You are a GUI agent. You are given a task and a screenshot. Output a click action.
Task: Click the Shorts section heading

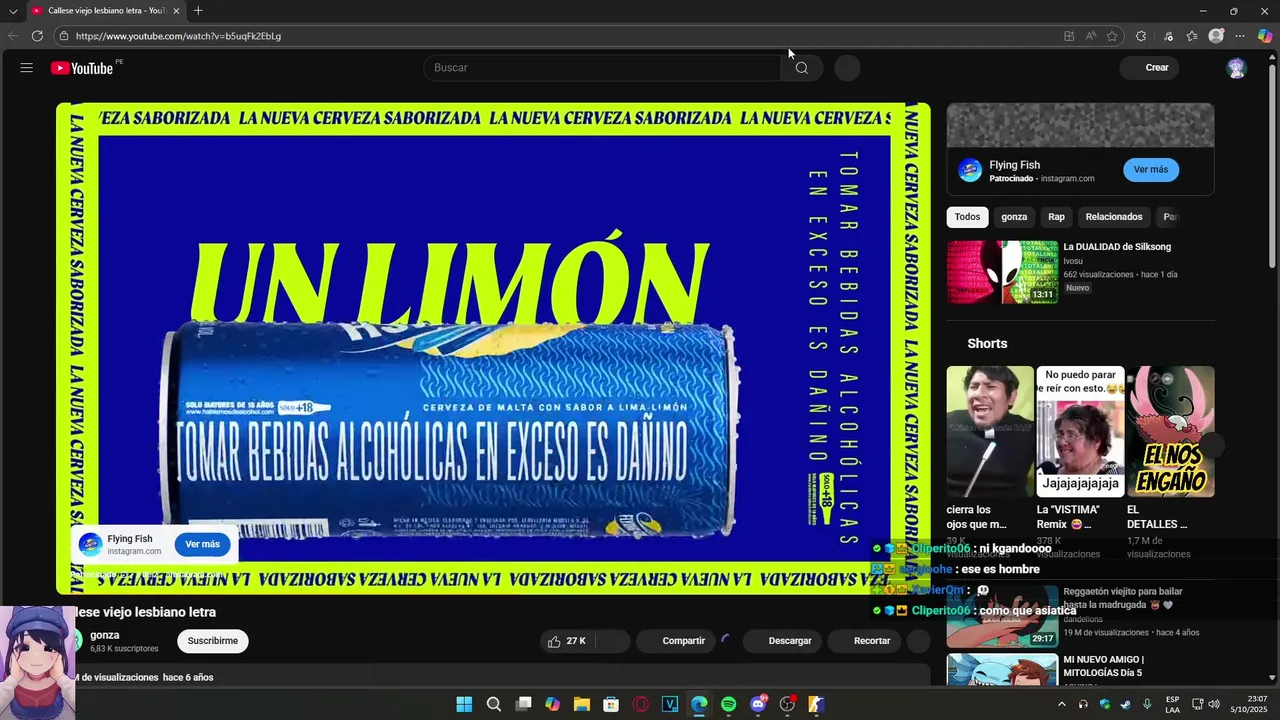tap(987, 343)
